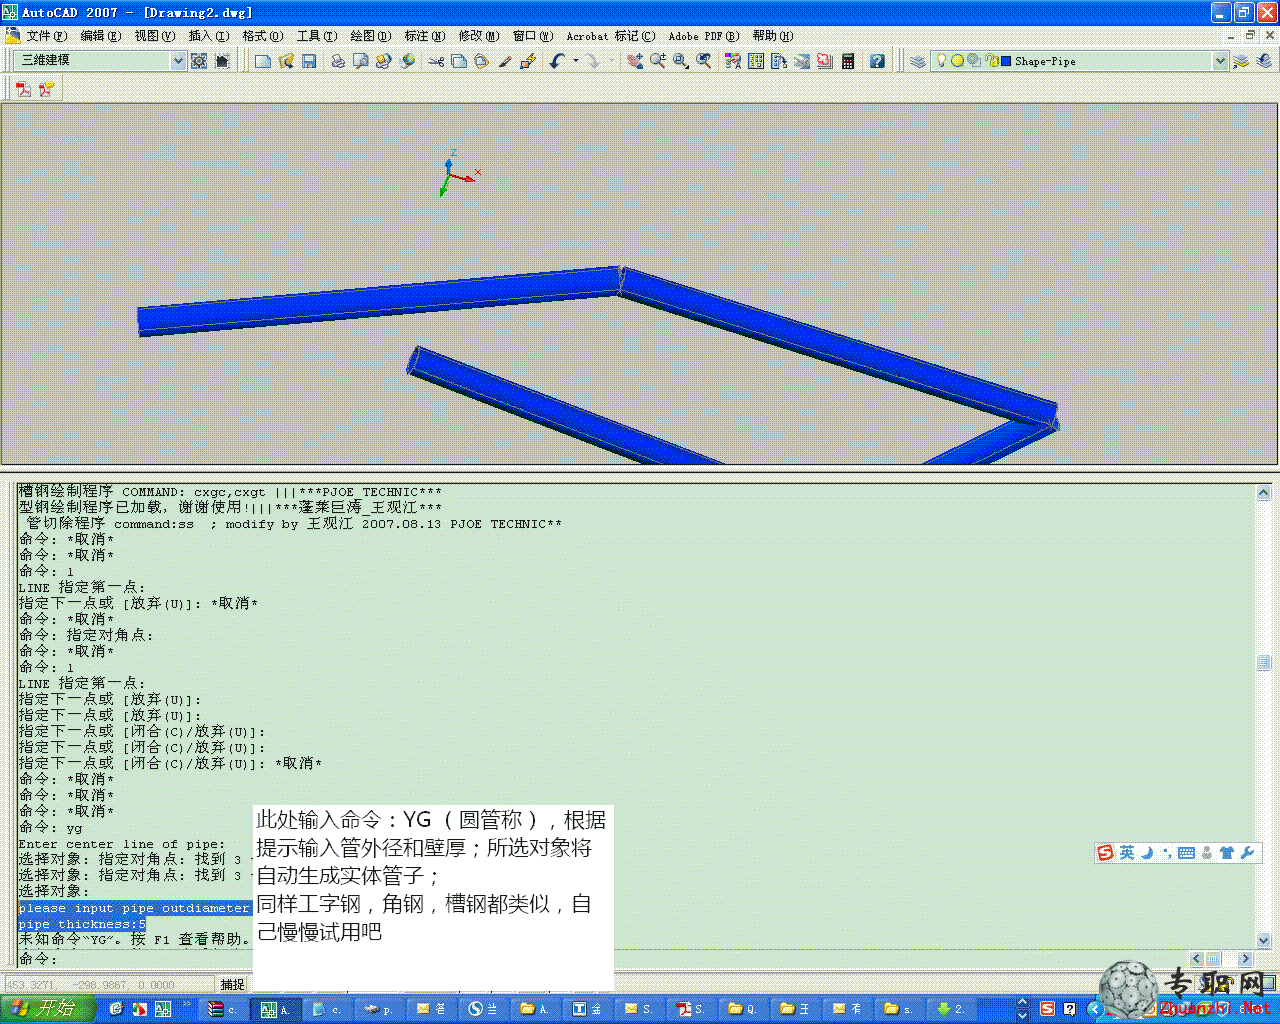Click text window scrollbar down arrow
Image resolution: width=1280 pixels, height=1024 pixels.
(x=1263, y=940)
